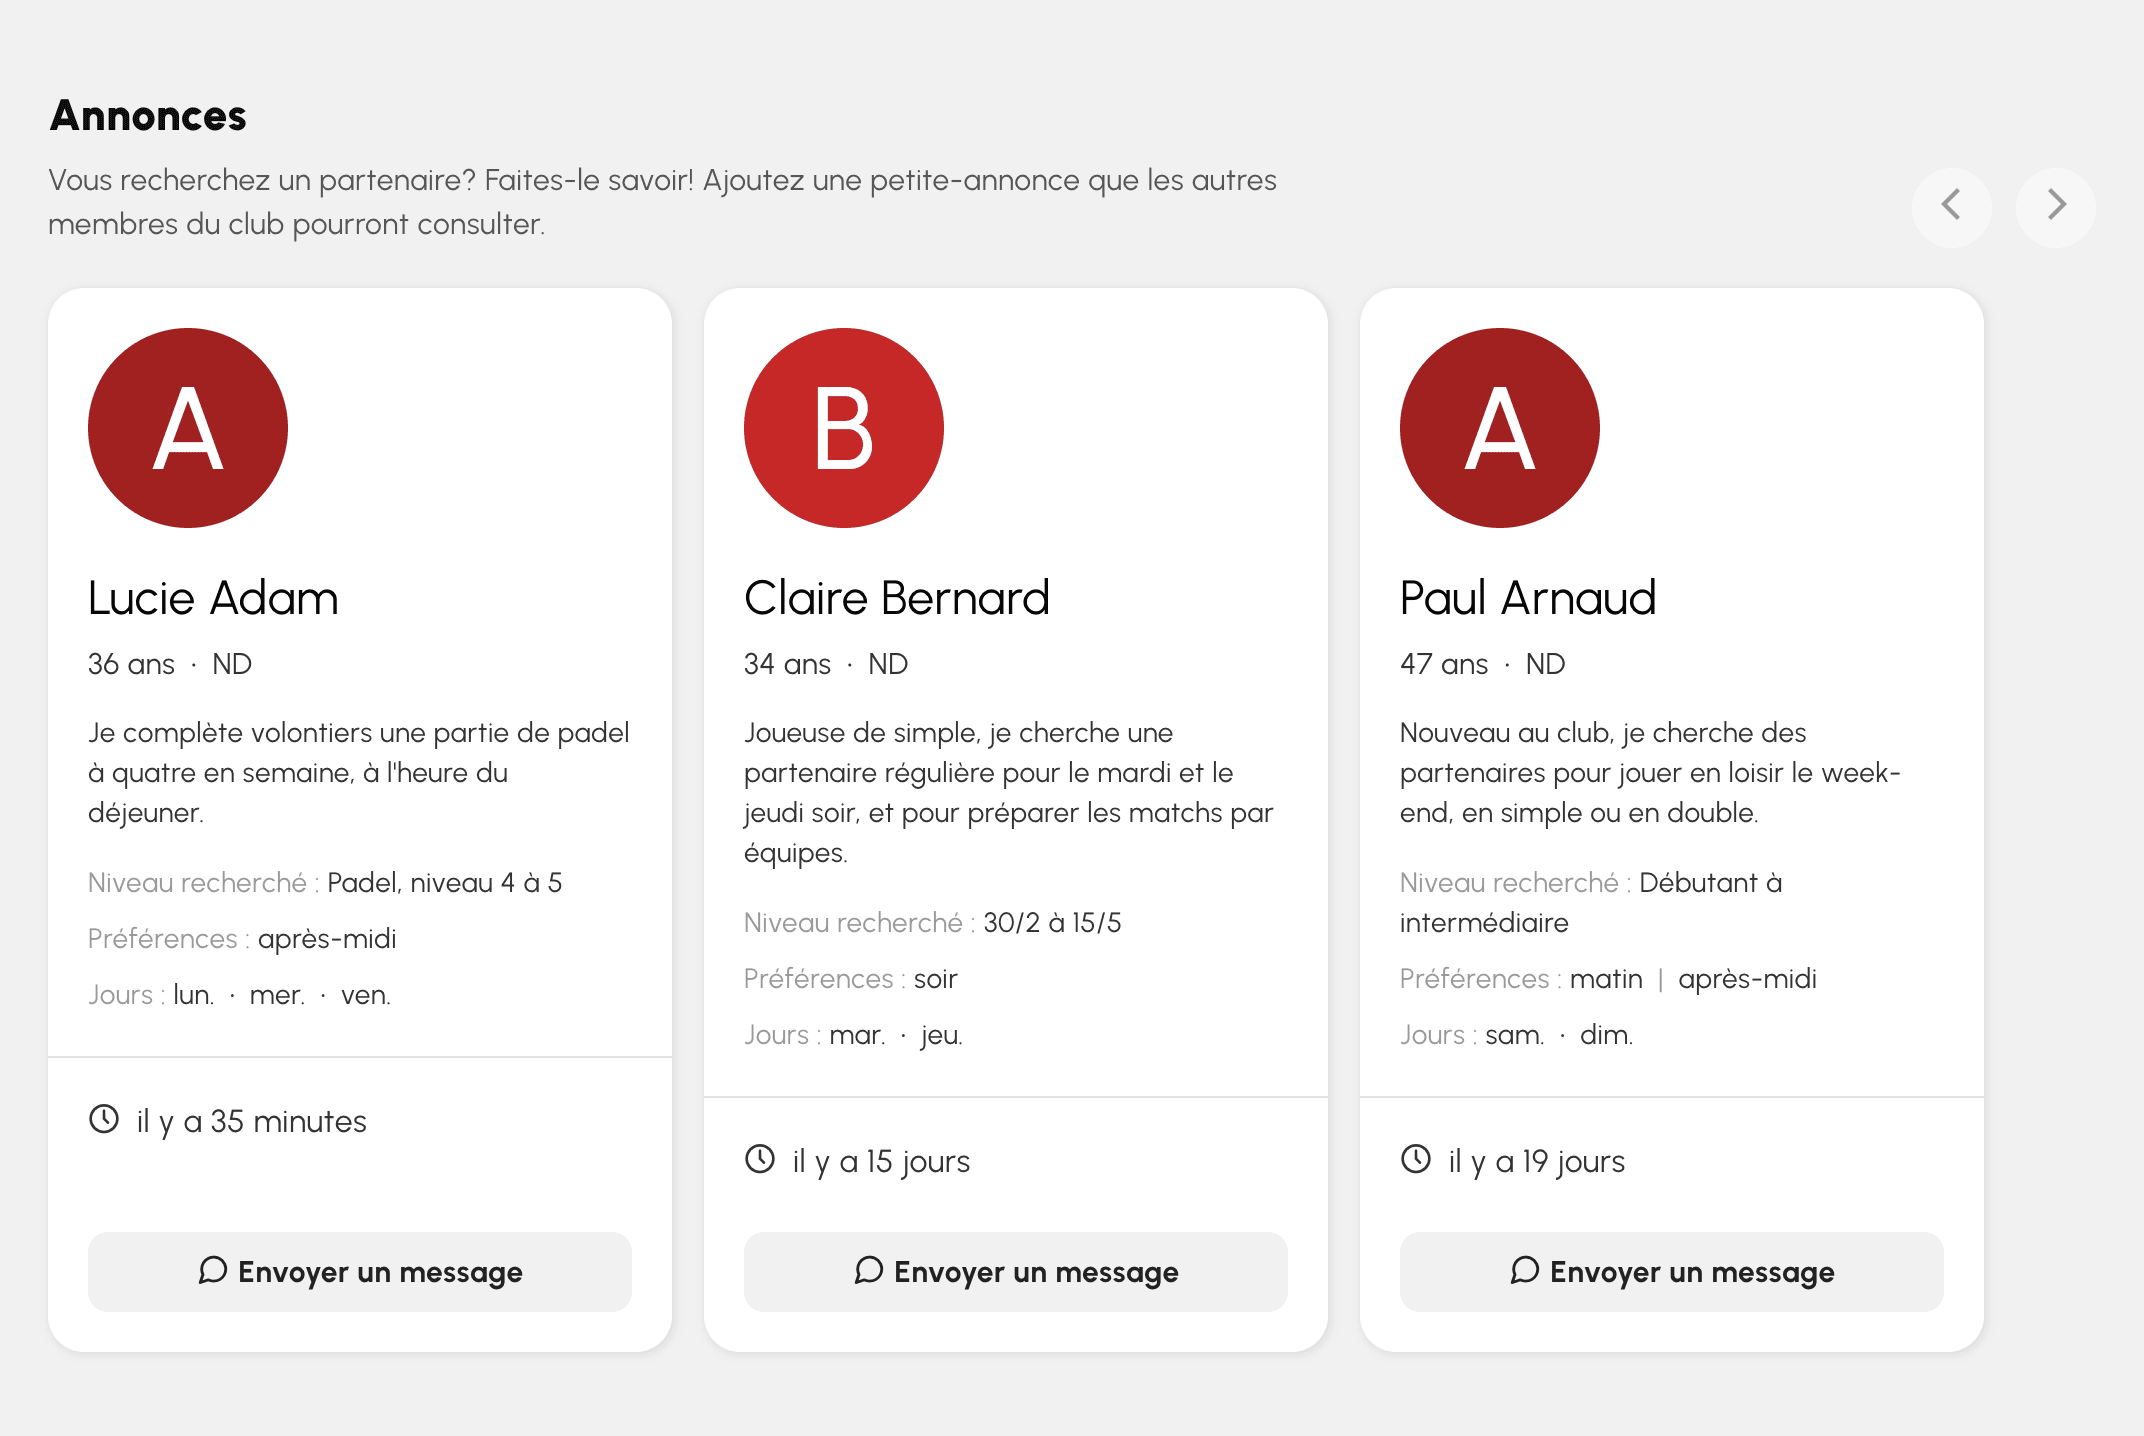Click 'il y a 19 jours' timestamp
This screenshot has width=2144, height=1436.
pyautogui.click(x=1537, y=1162)
